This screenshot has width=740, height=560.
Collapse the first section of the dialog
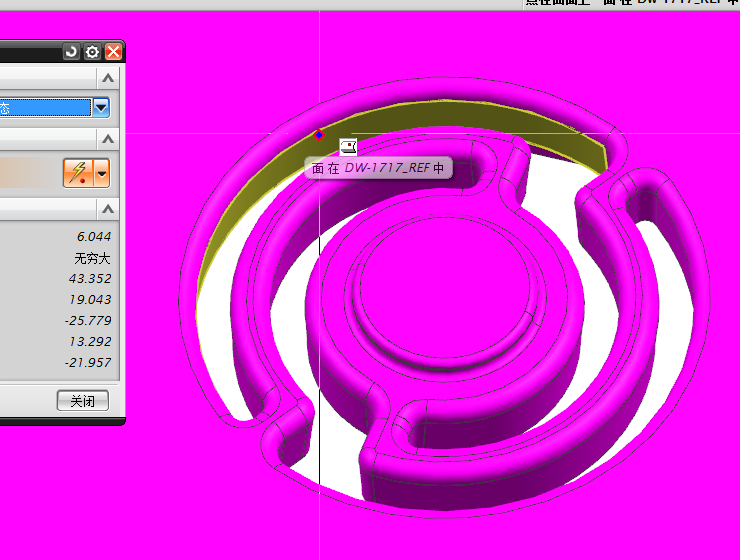pos(108,78)
